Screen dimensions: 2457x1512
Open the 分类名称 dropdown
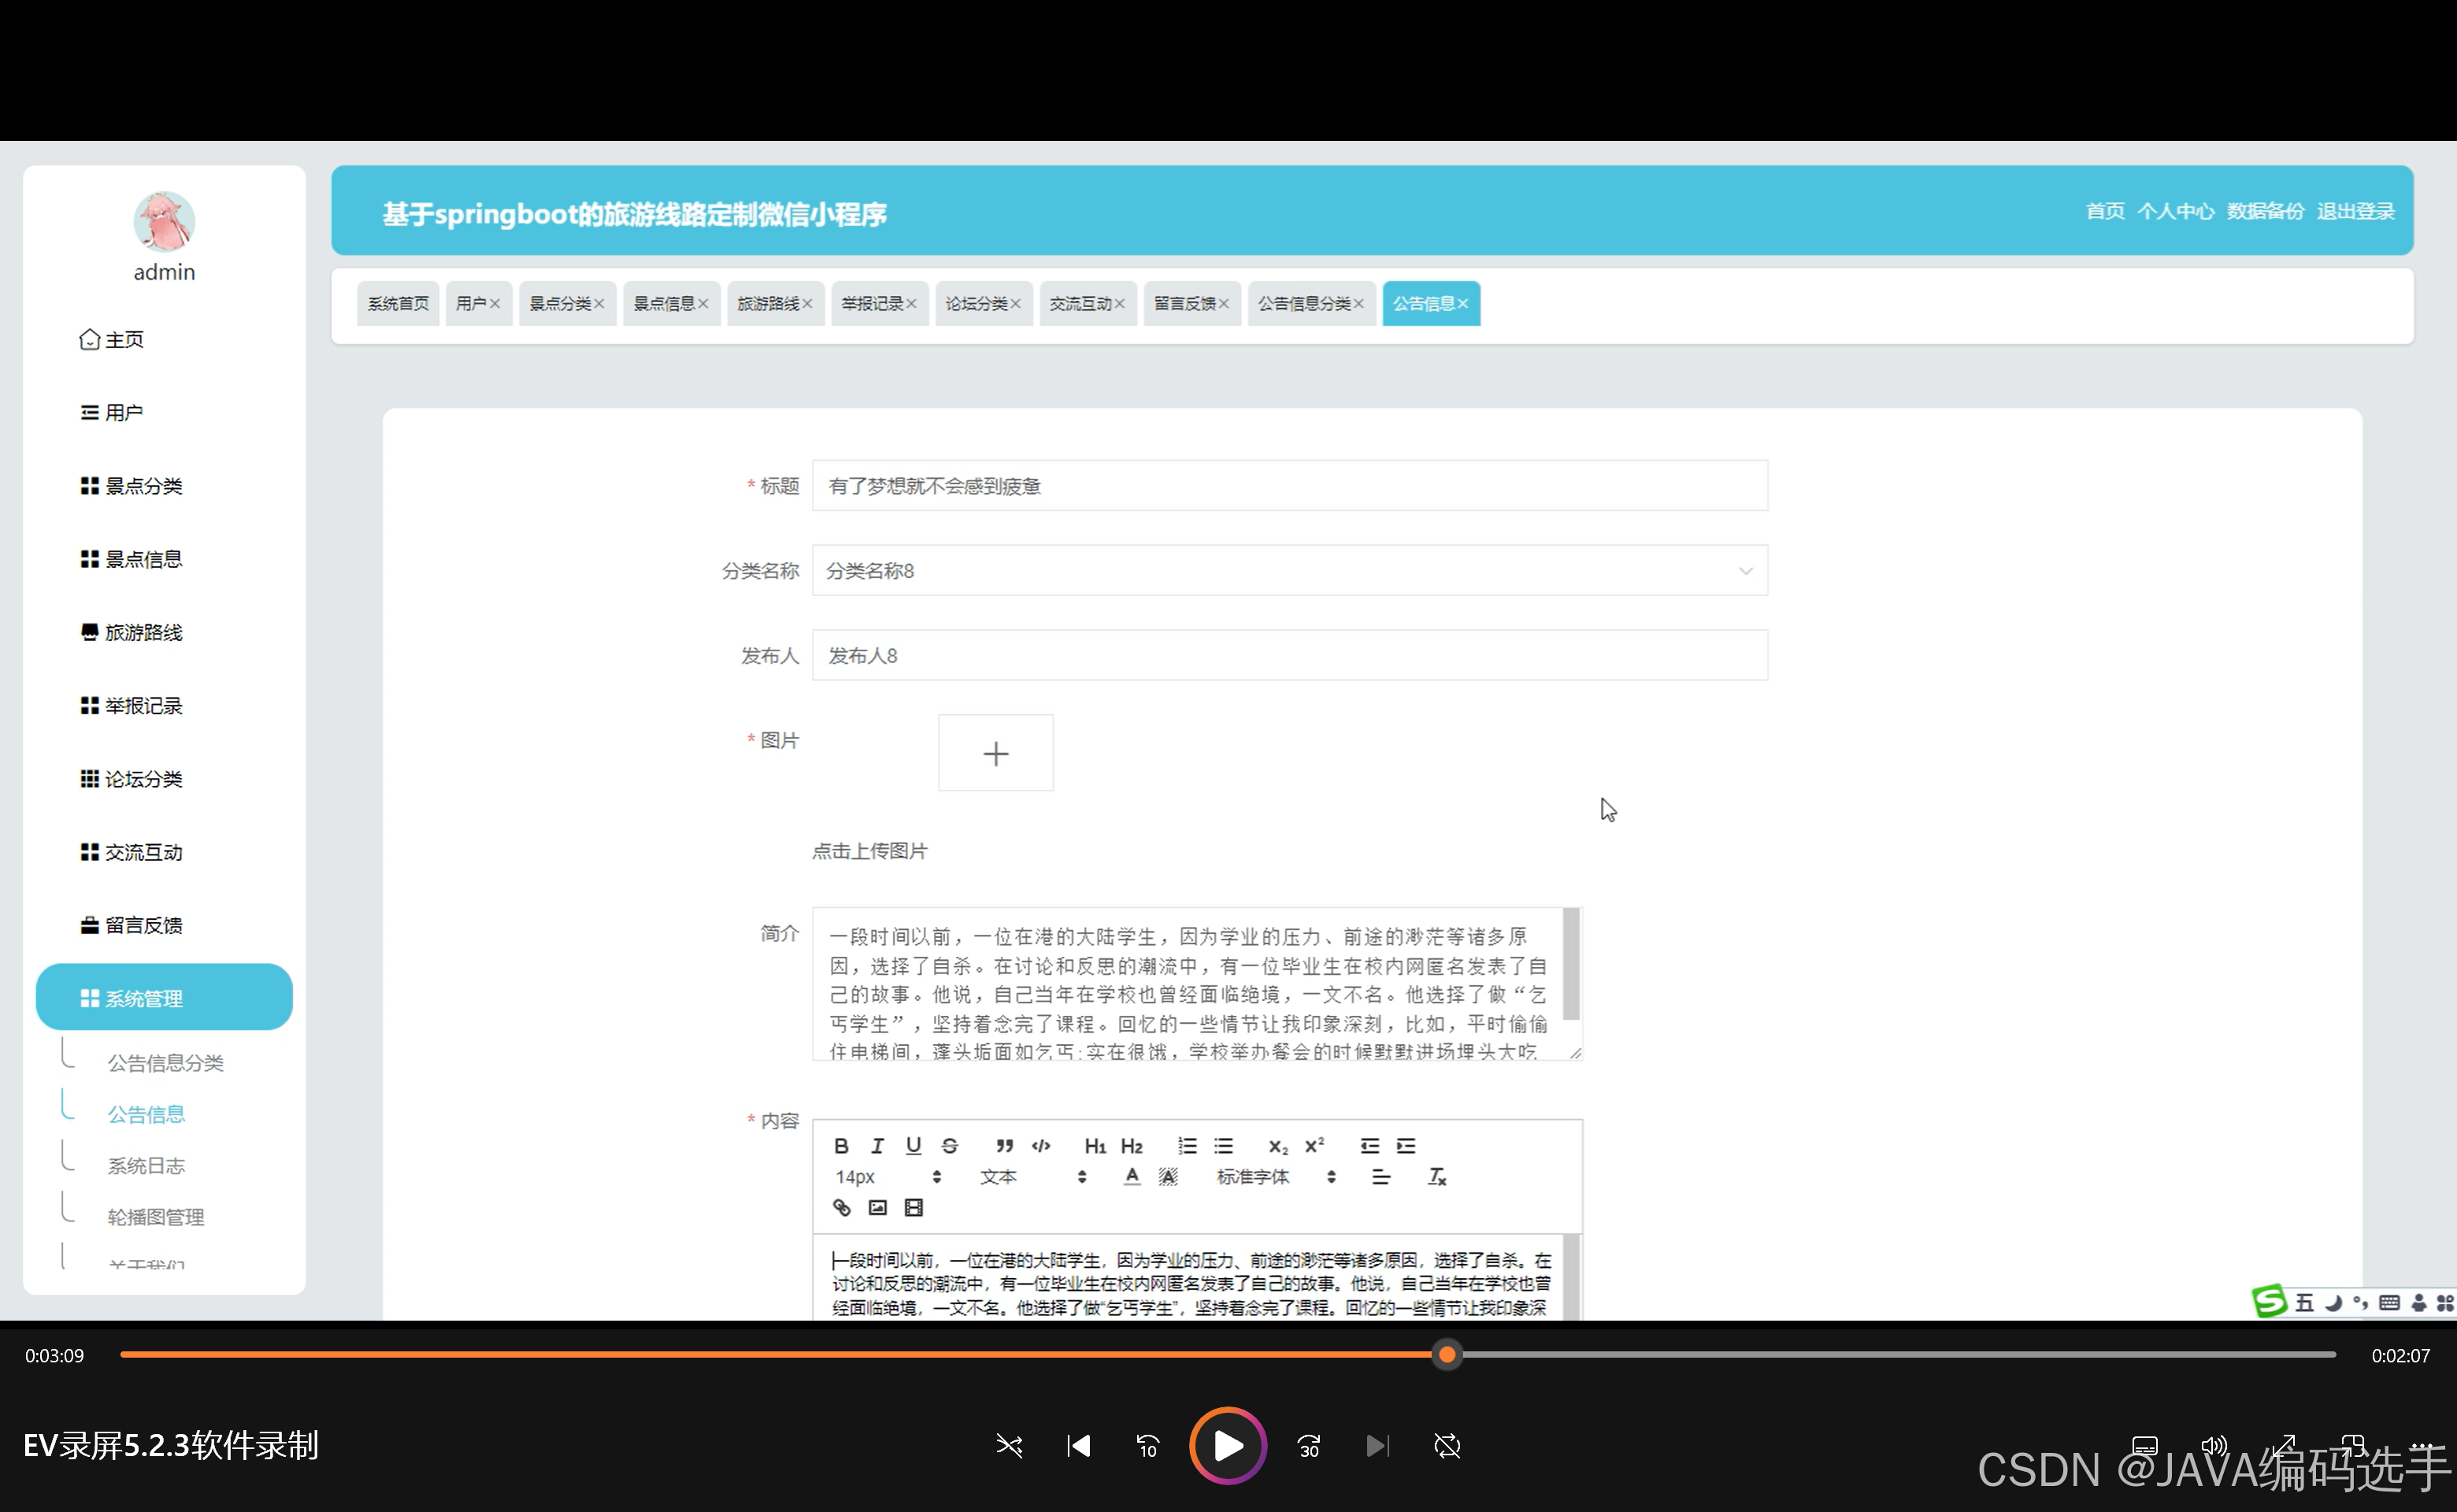point(1288,571)
